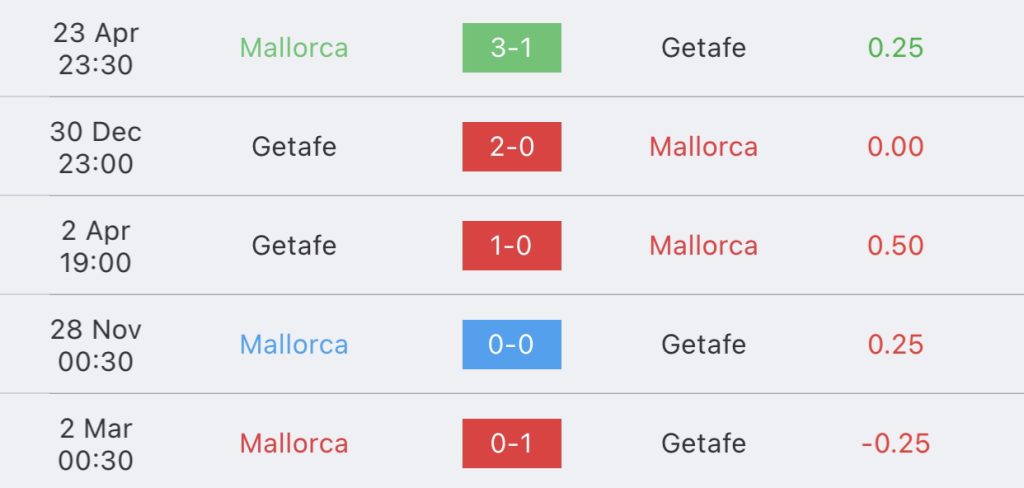Open the blue 0-0 score badge
Image resolution: width=1024 pixels, height=488 pixels.
click(511, 345)
